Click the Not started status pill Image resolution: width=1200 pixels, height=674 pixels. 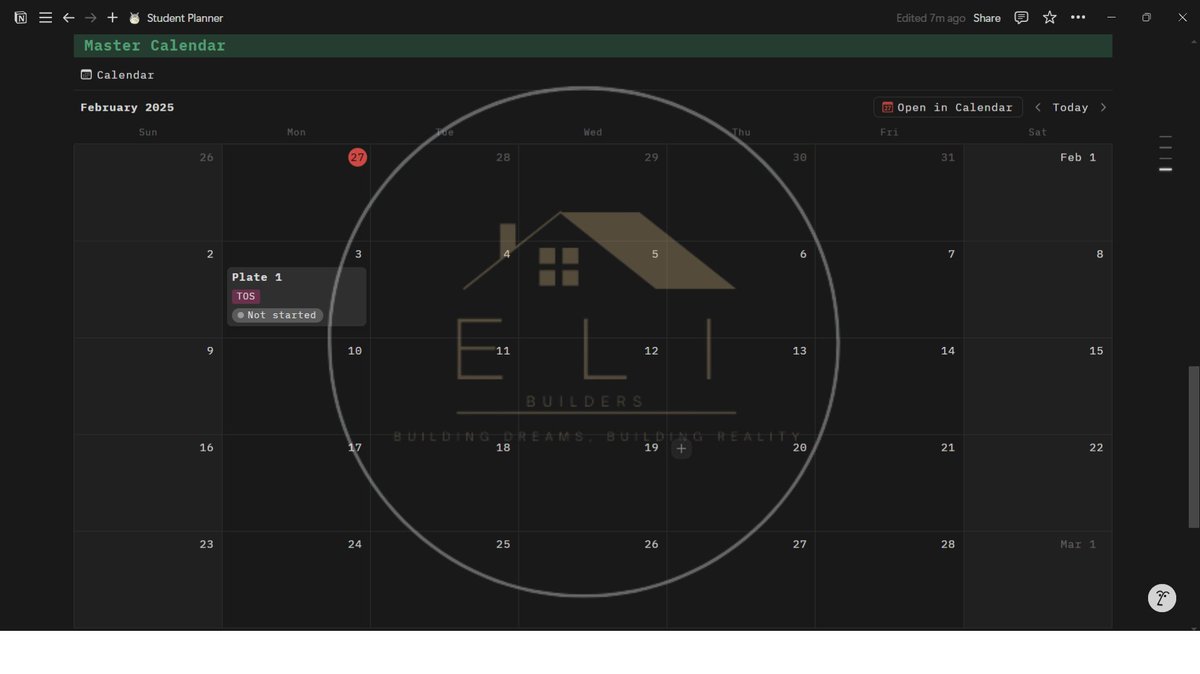tap(277, 315)
